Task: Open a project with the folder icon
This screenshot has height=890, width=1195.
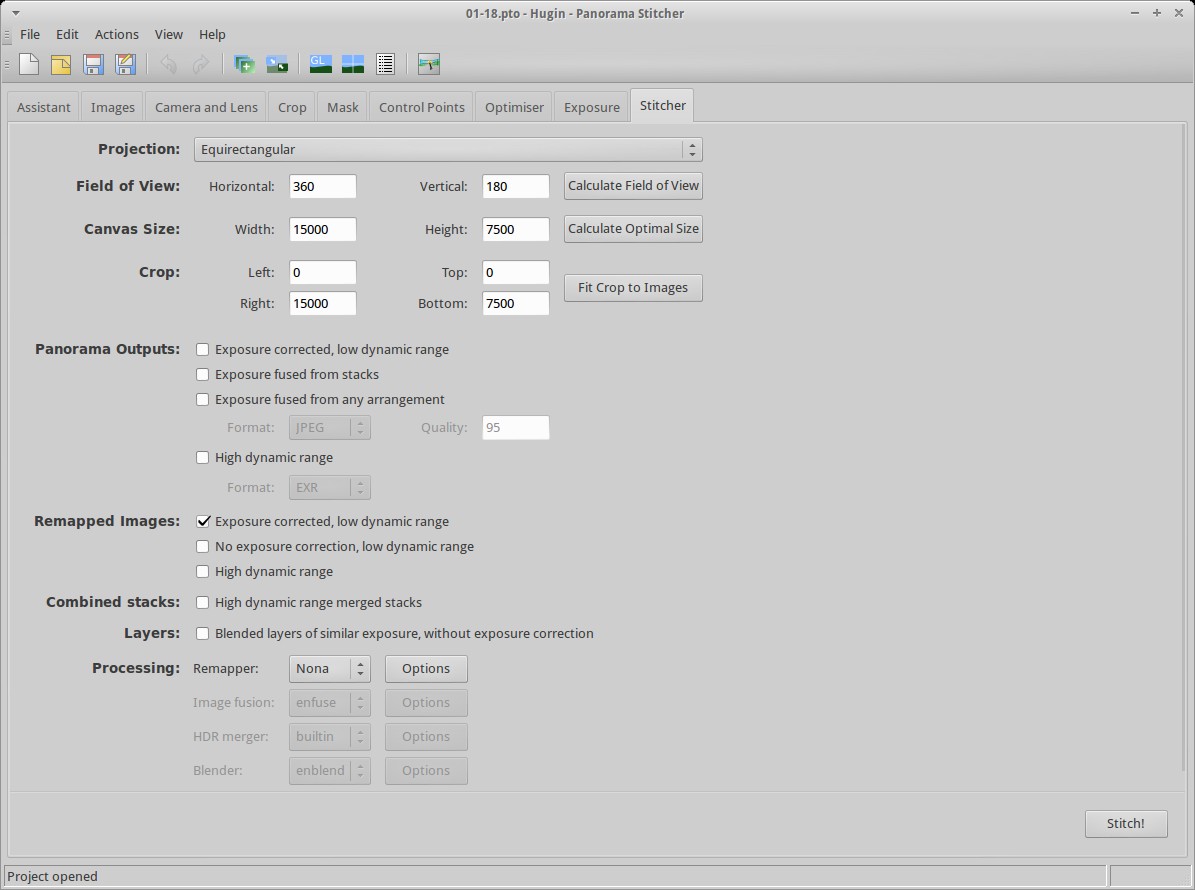Action: (61, 64)
